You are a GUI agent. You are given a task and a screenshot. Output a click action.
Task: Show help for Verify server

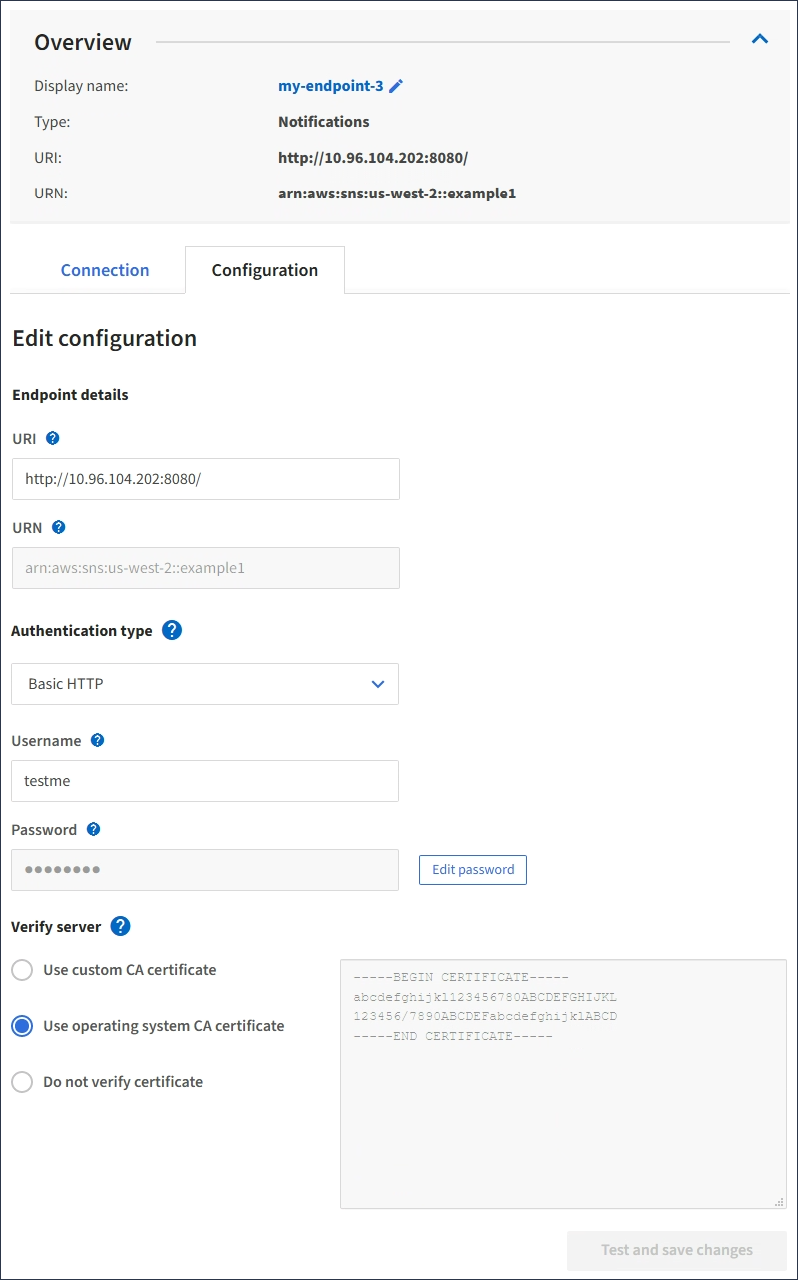pos(120,926)
